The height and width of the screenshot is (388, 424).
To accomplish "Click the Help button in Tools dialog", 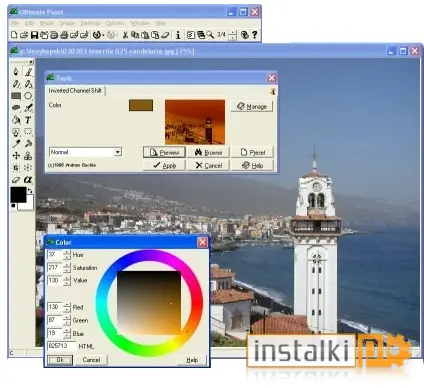I will click(x=252, y=165).
